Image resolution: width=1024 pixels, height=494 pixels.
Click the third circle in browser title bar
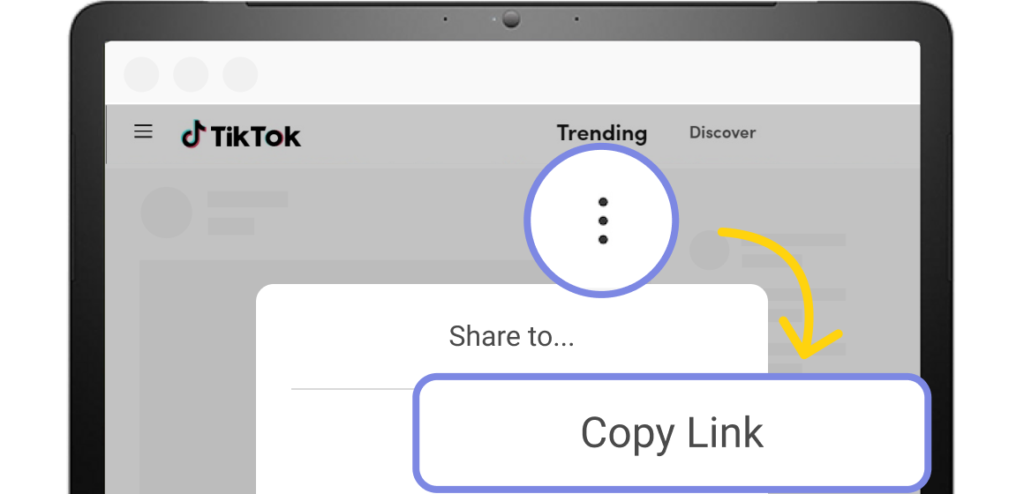point(240,74)
